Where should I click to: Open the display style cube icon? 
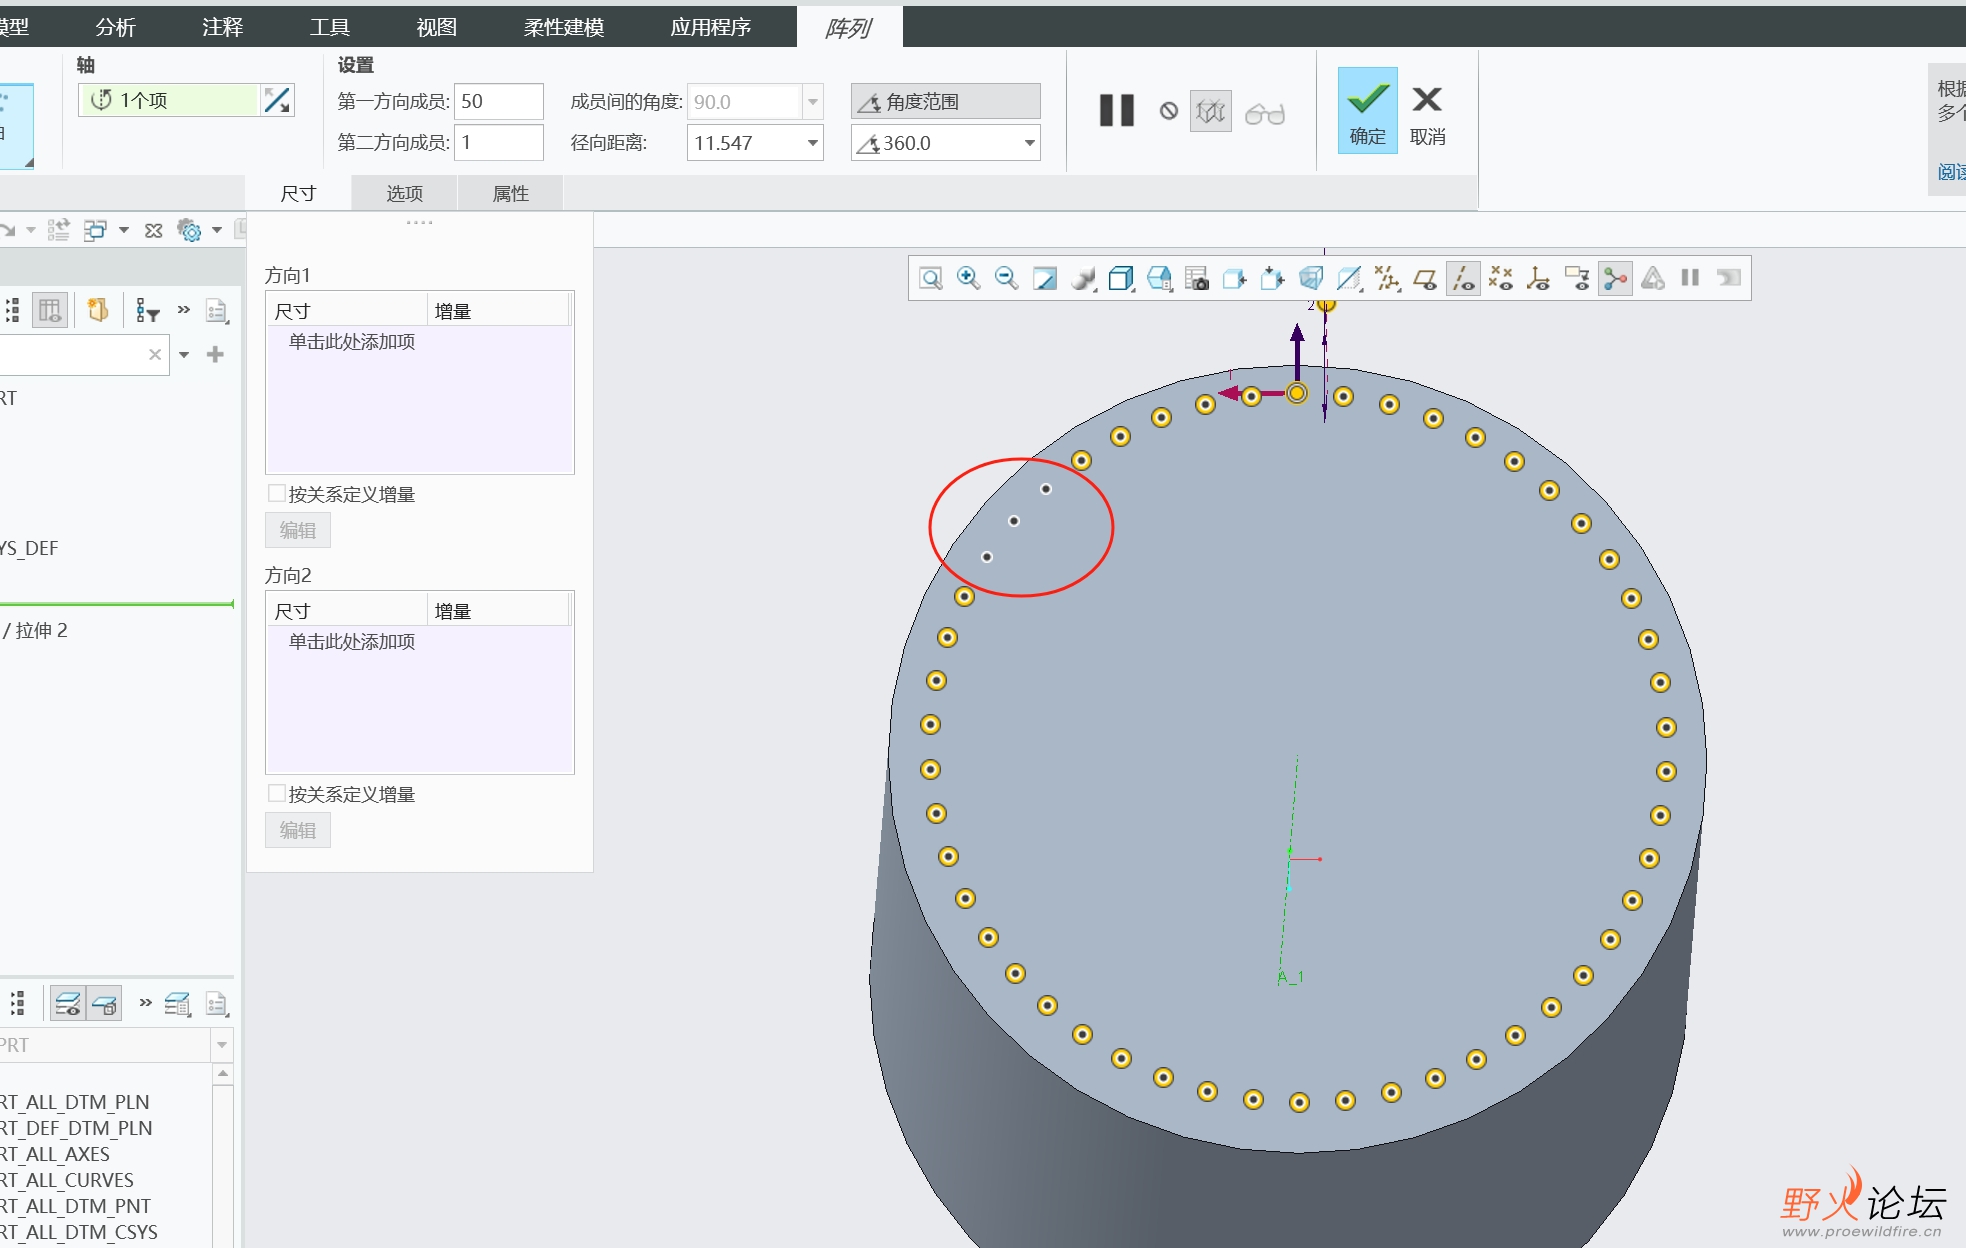pos(1121,278)
